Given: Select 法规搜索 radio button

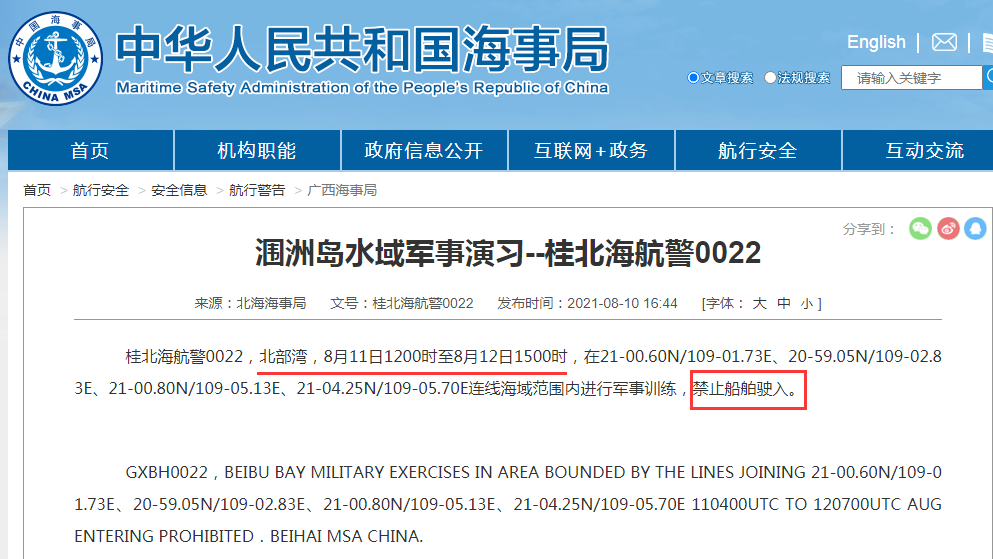Looking at the screenshot, I should (770, 77).
